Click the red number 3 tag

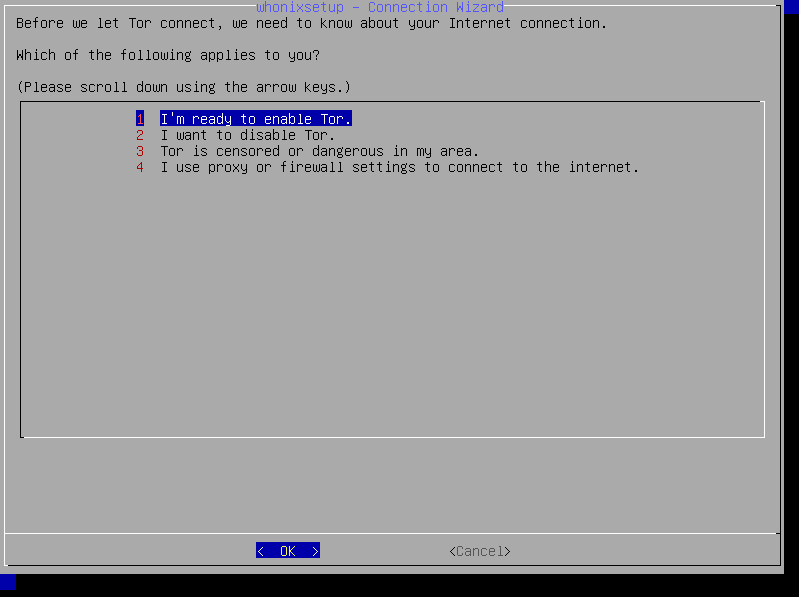[140, 151]
